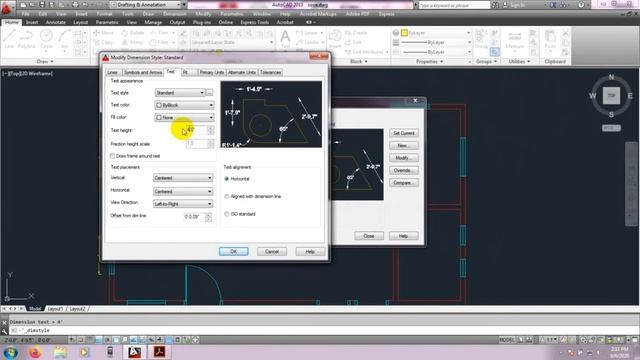Viewport: 640px width, 360px height.
Task: Click Help in Modify Dimension Style dialog
Action: click(310, 251)
